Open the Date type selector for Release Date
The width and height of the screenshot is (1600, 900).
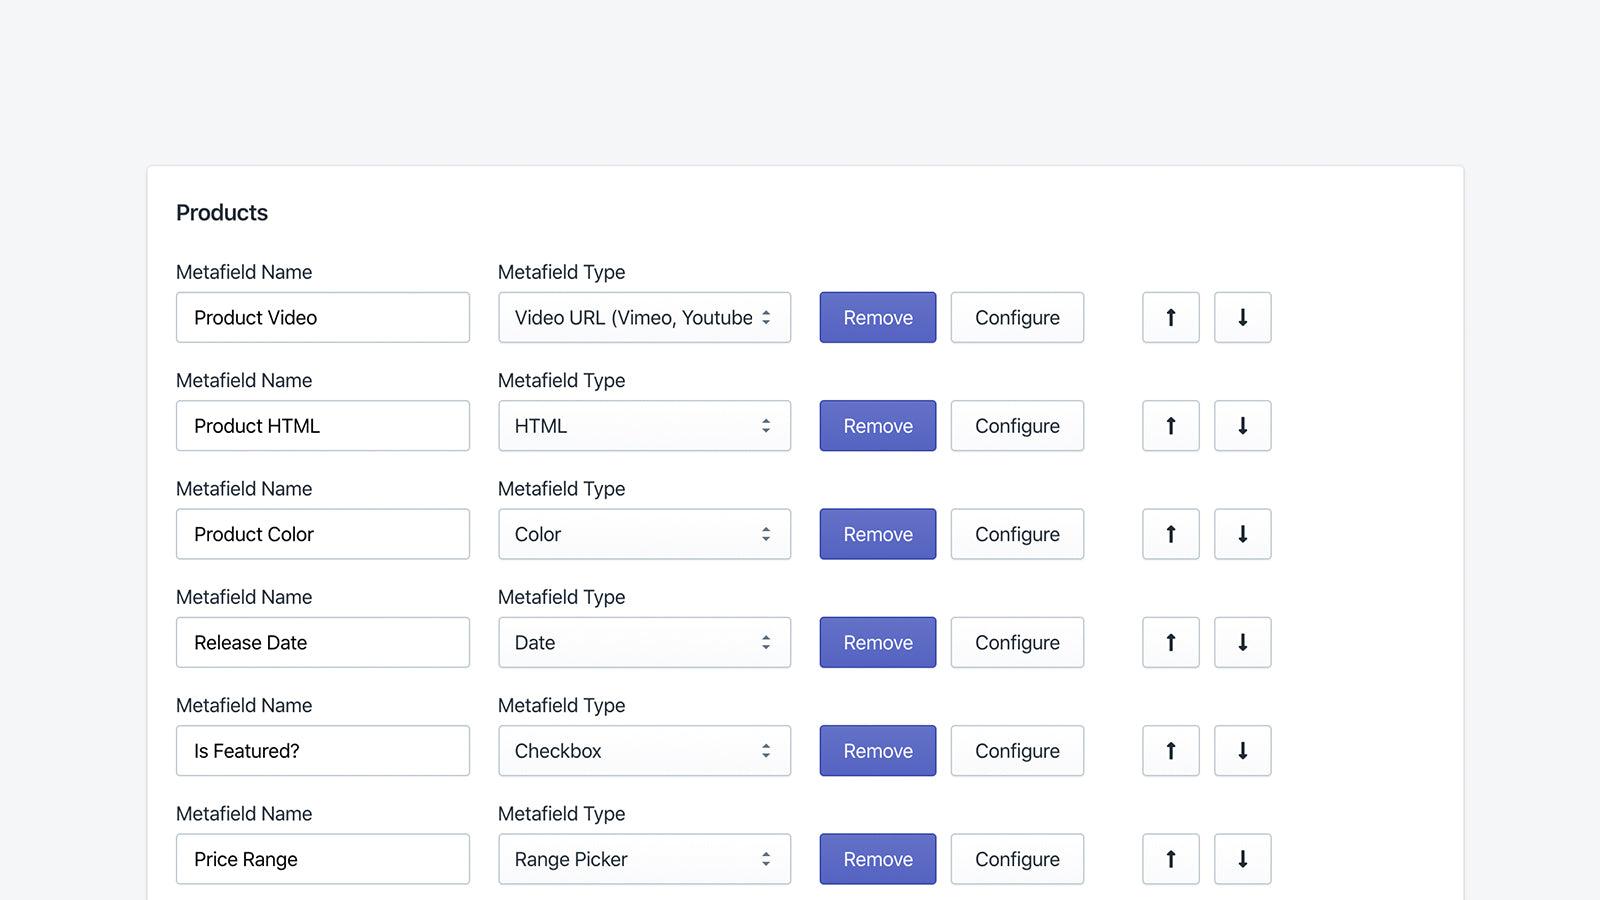point(644,642)
